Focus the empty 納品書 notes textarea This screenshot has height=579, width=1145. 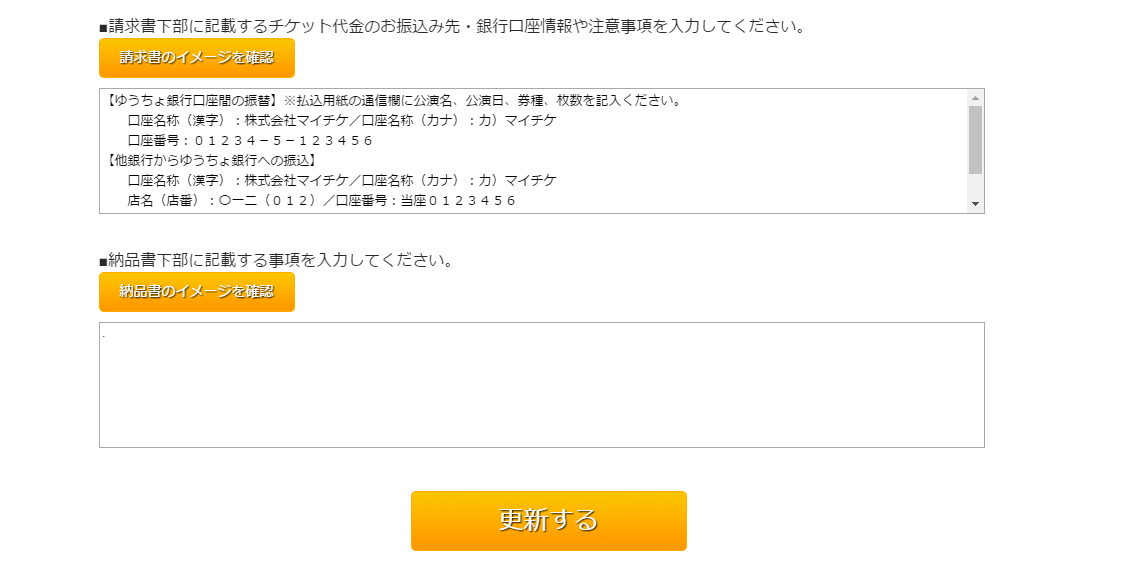541,390
